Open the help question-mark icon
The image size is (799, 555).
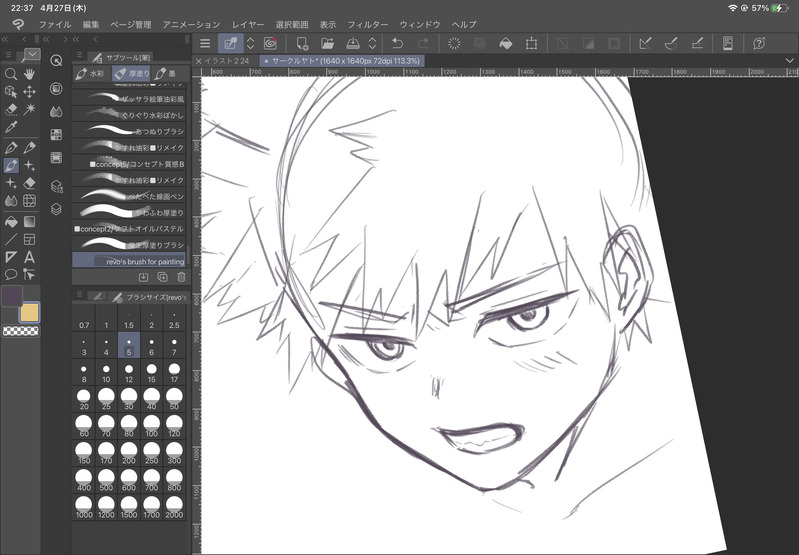759,44
